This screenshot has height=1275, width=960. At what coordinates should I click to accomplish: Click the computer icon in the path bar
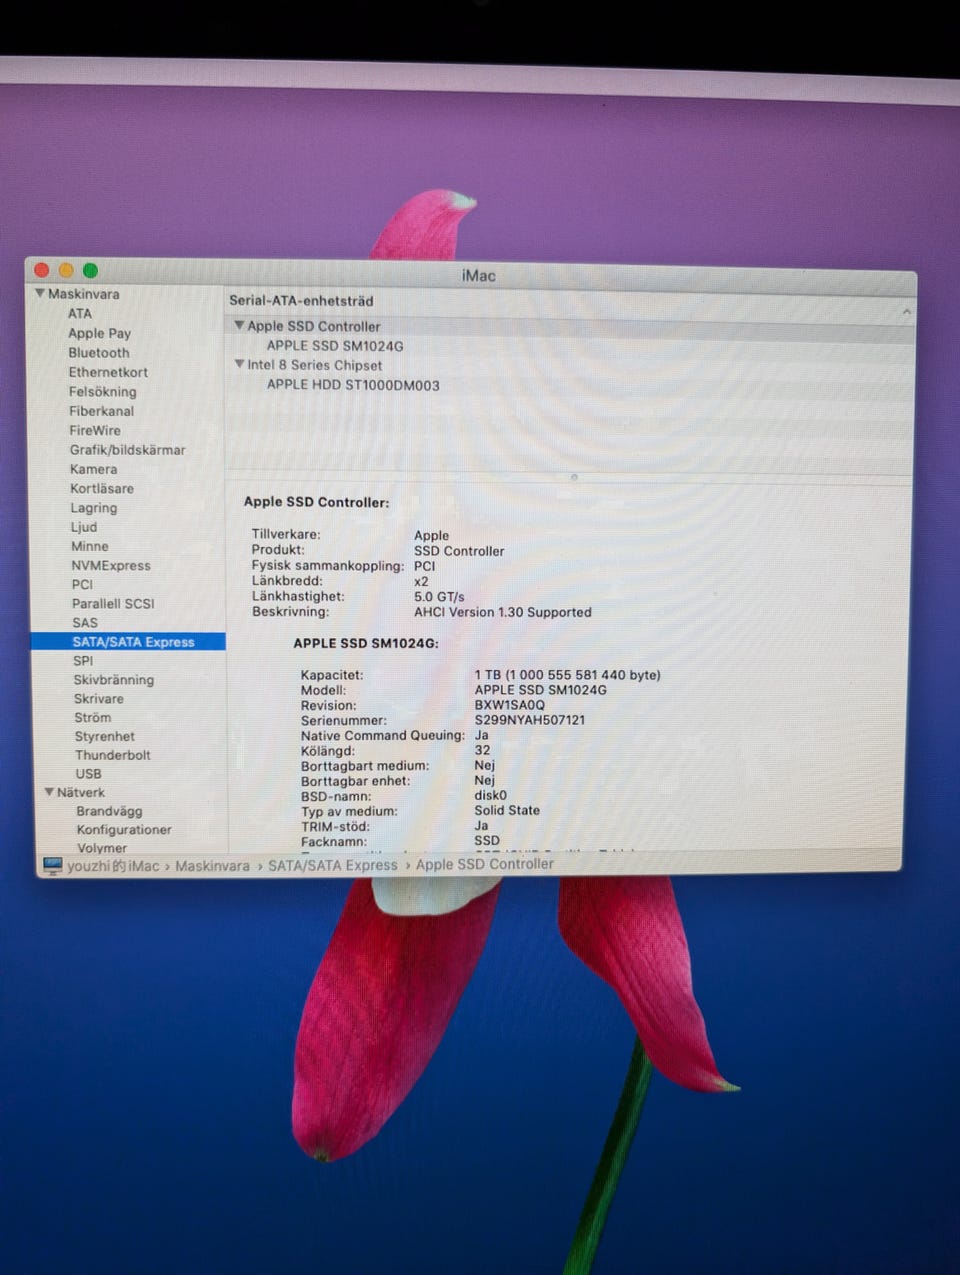pos(52,865)
